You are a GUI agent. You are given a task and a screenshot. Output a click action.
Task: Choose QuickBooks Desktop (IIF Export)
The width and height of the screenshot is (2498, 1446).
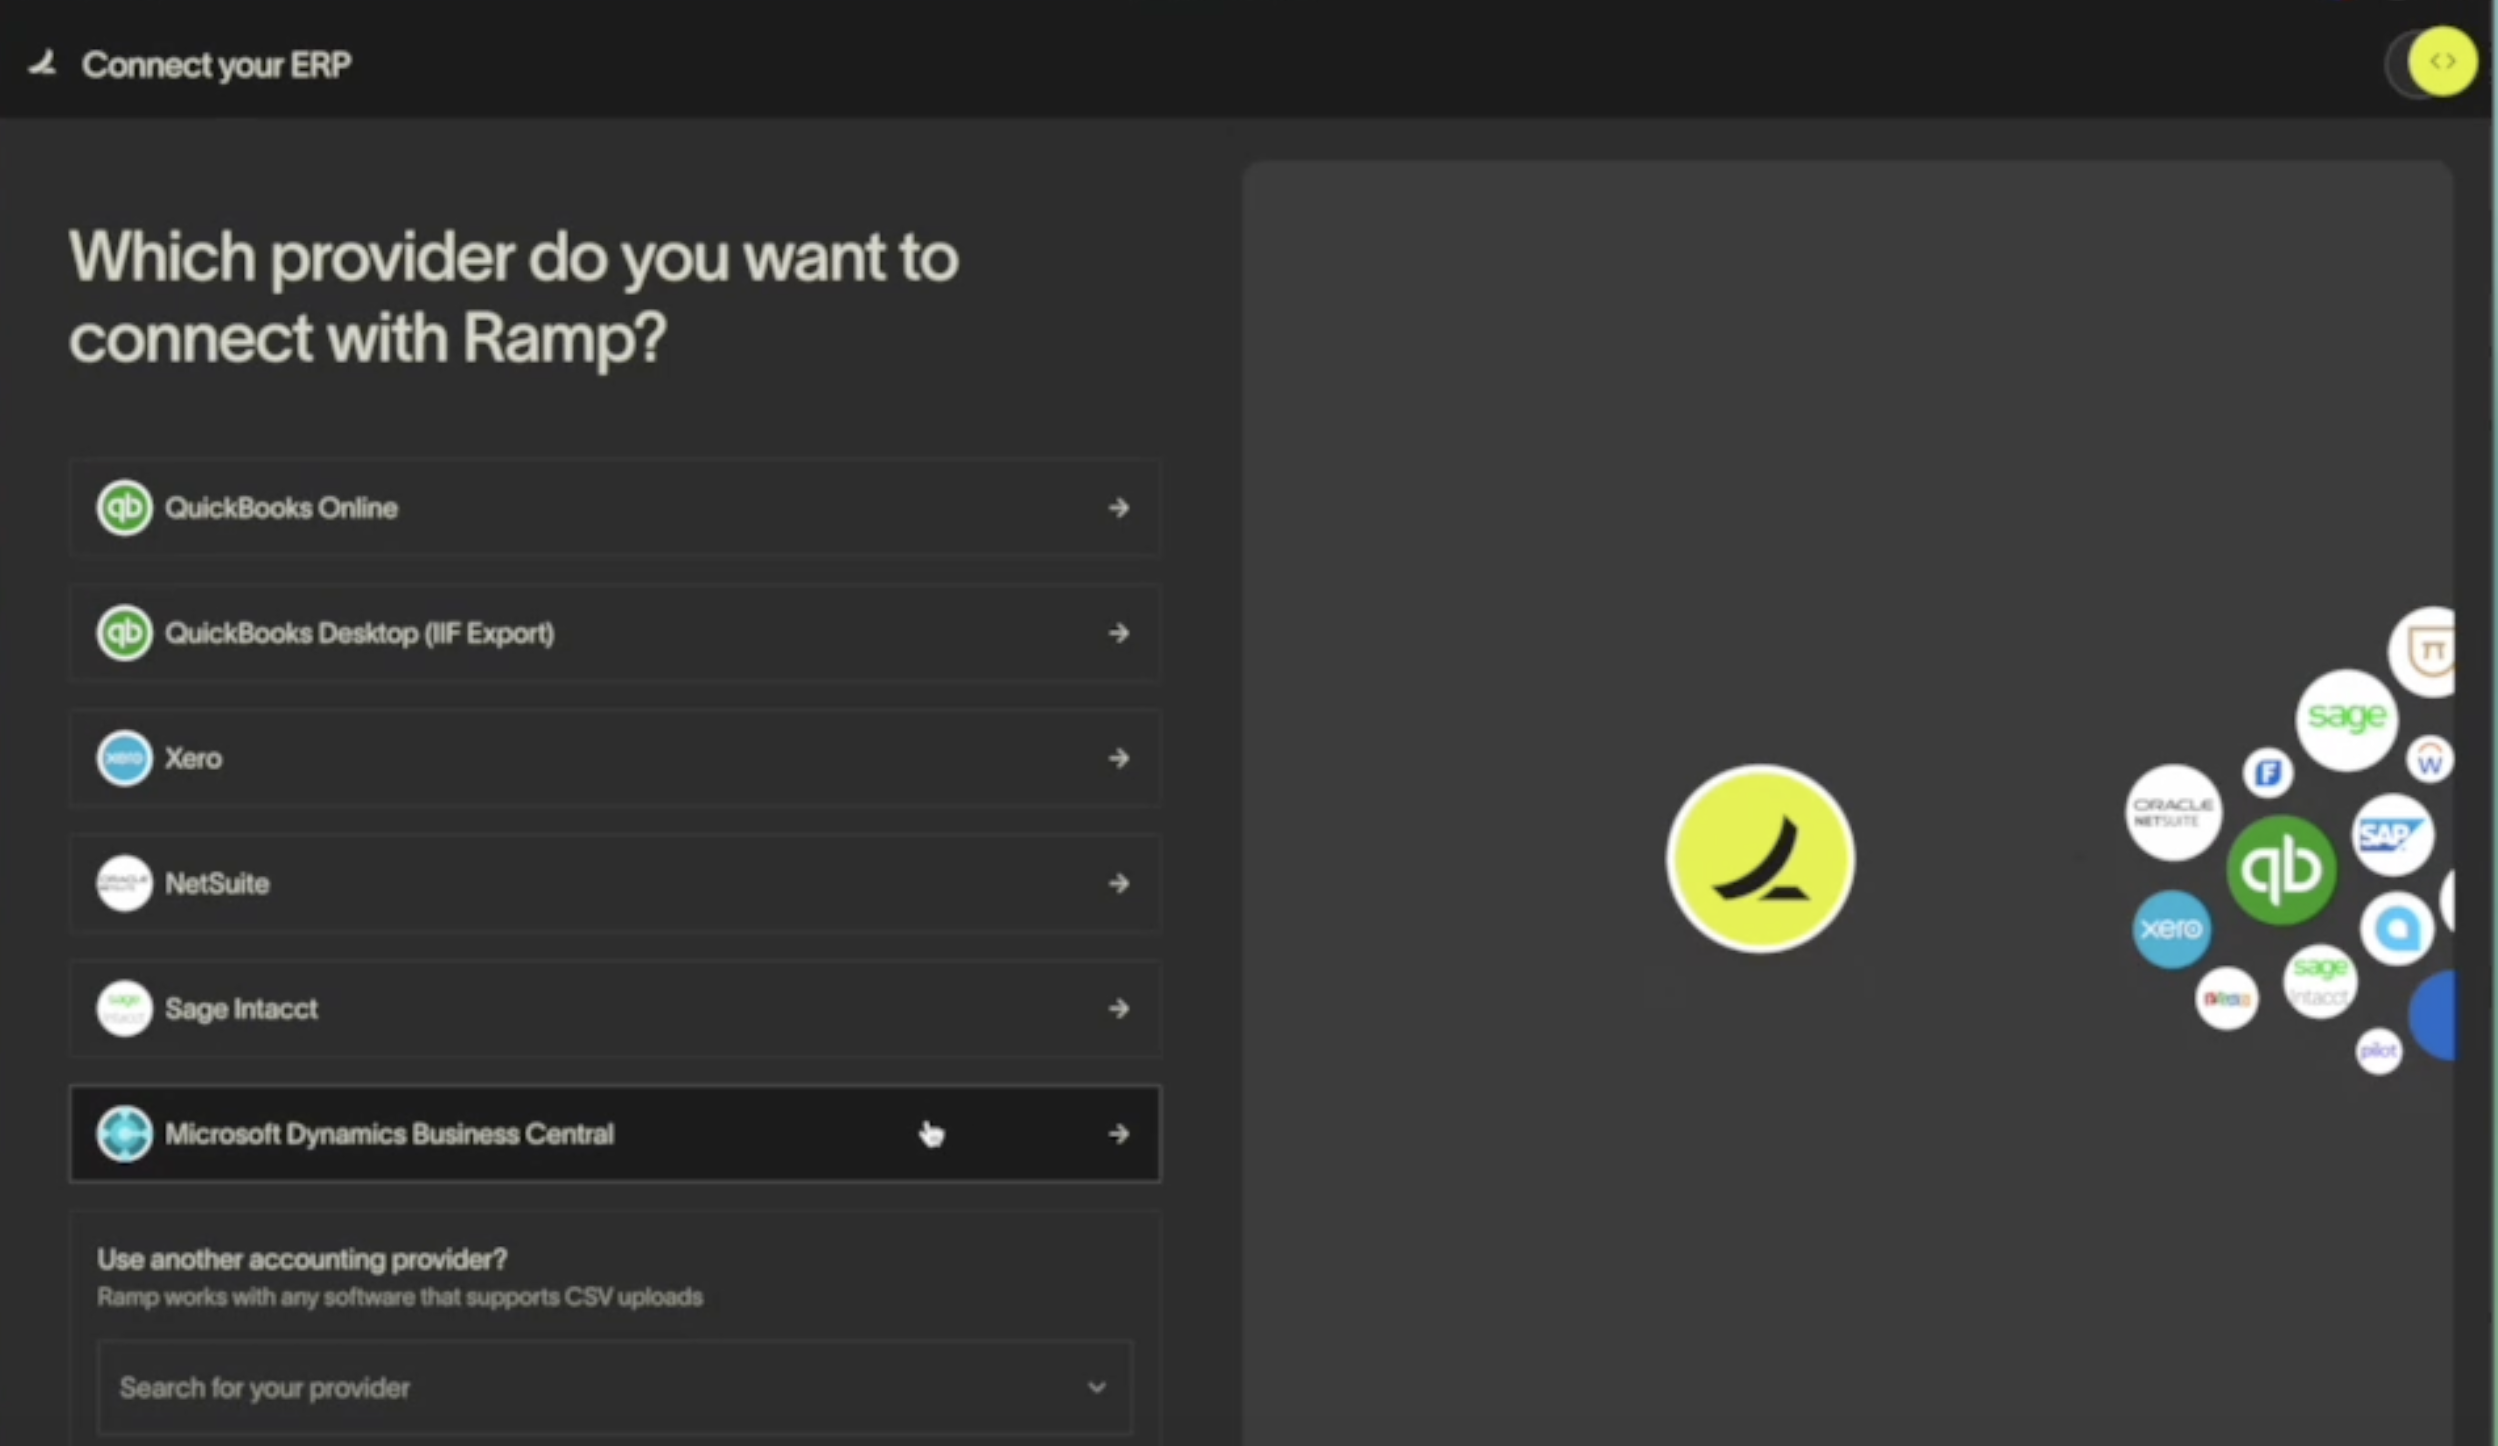[615, 633]
